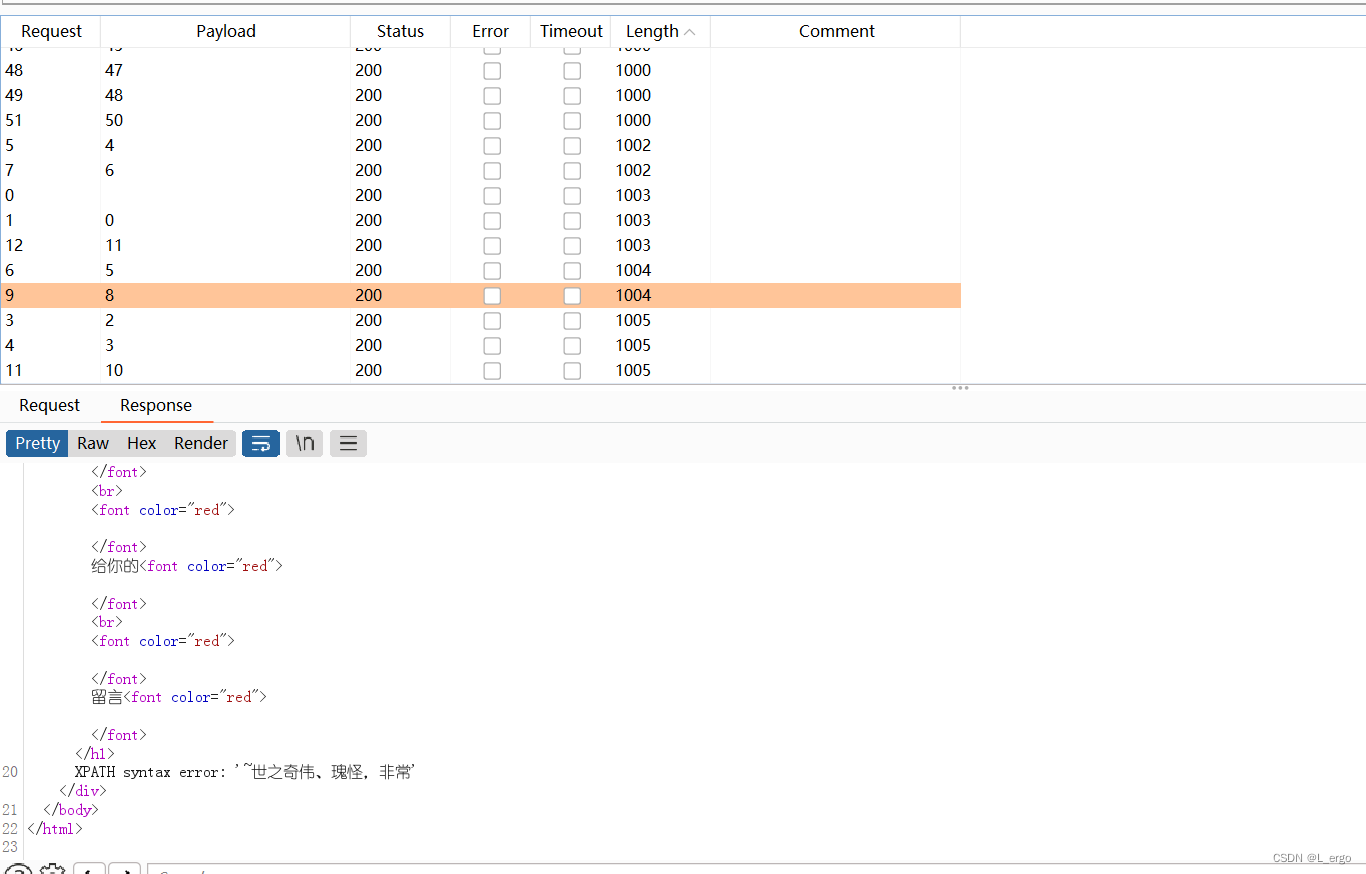Open the response panel settings gear
Viewport: 1366px width, 874px height.
[x=52, y=869]
